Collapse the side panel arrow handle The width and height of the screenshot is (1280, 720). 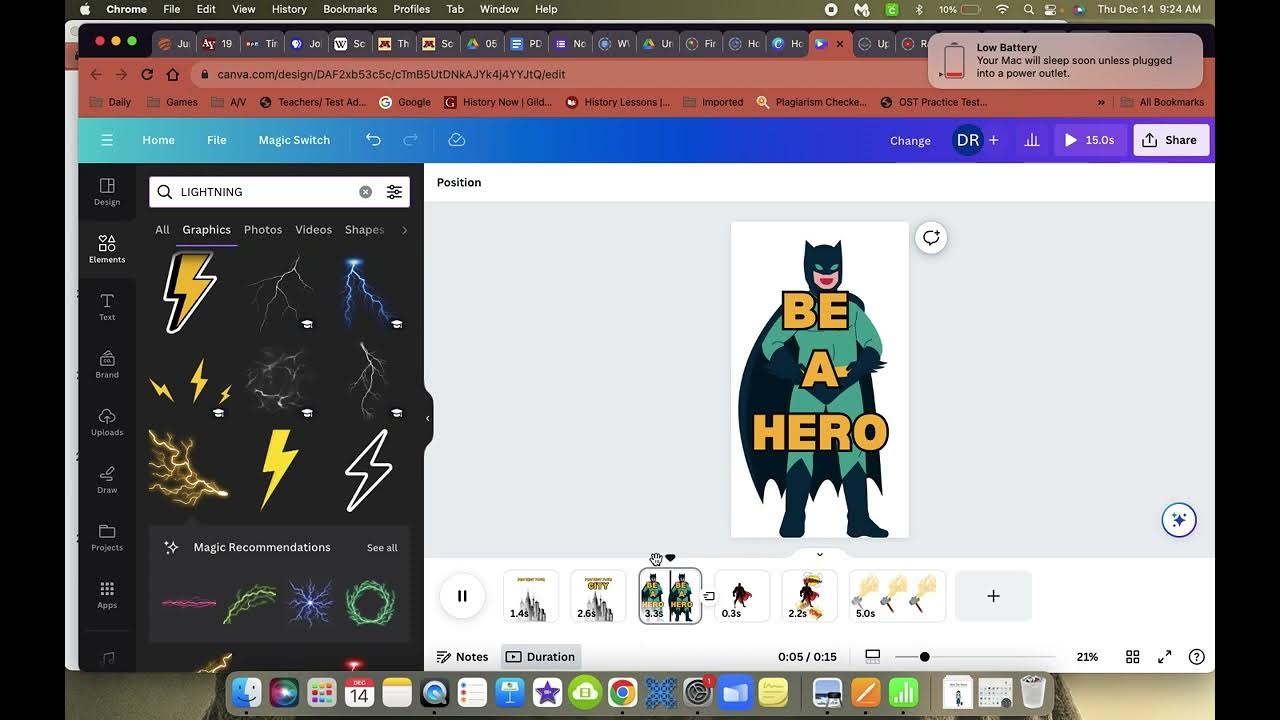[x=428, y=418]
